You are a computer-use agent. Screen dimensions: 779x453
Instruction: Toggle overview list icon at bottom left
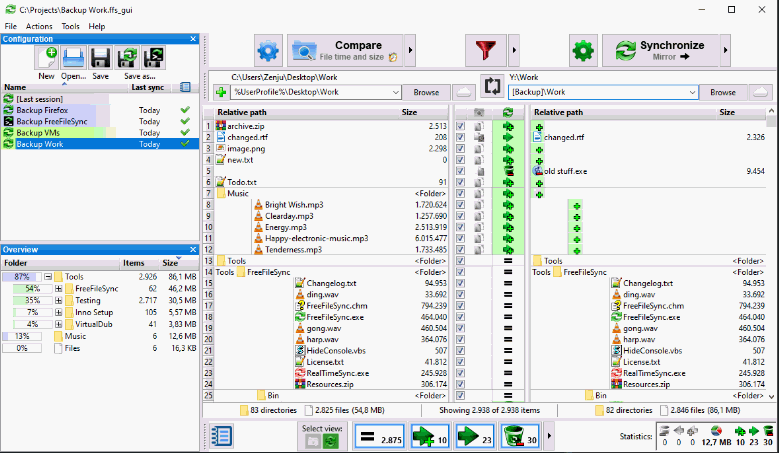click(222, 436)
